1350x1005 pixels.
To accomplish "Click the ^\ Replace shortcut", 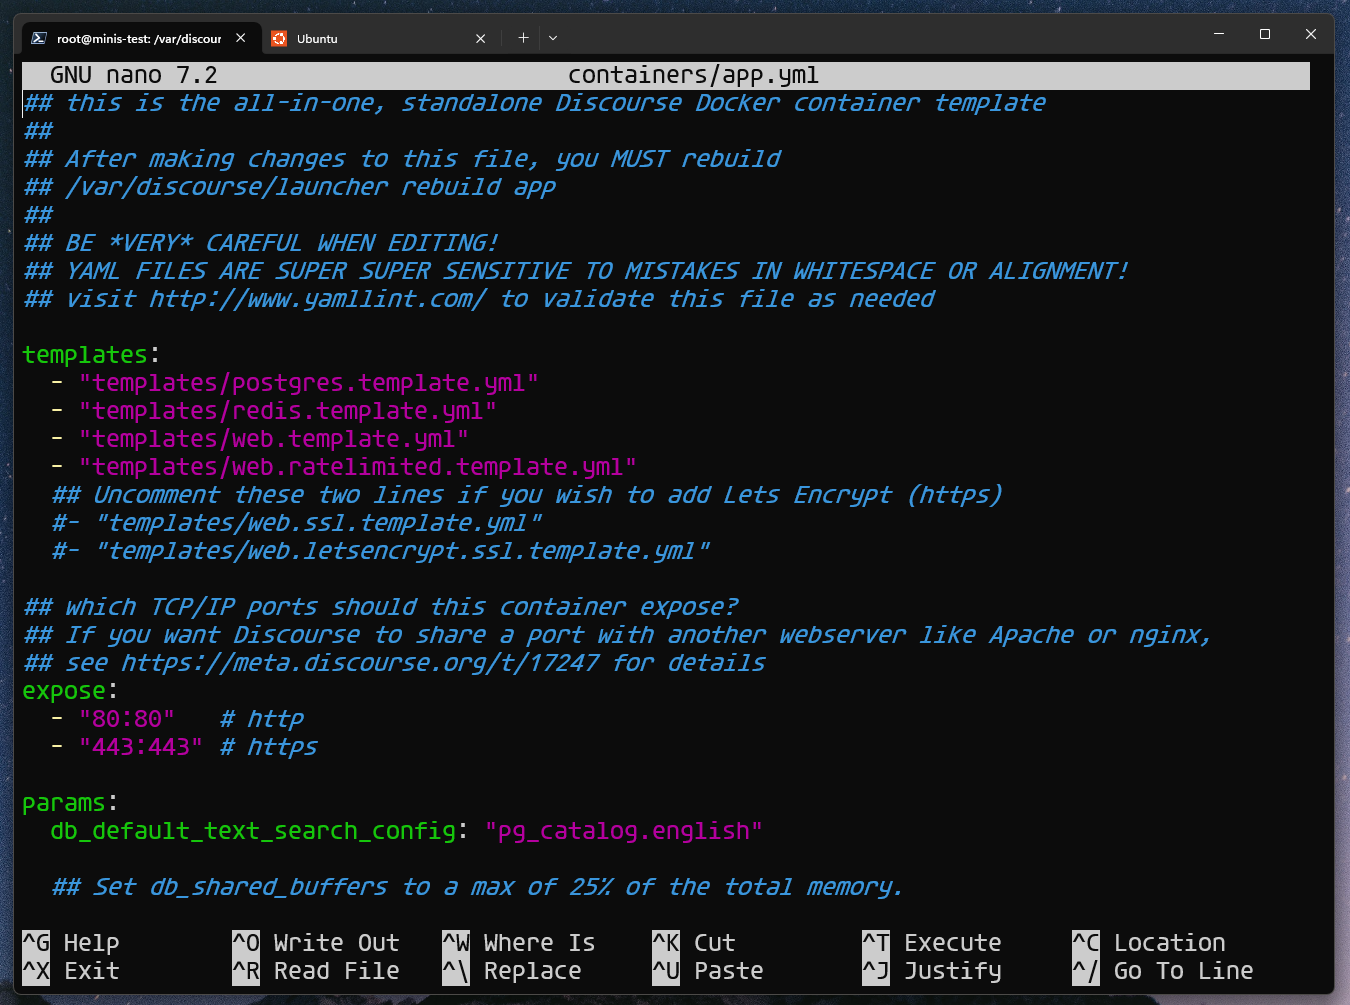I will [512, 971].
